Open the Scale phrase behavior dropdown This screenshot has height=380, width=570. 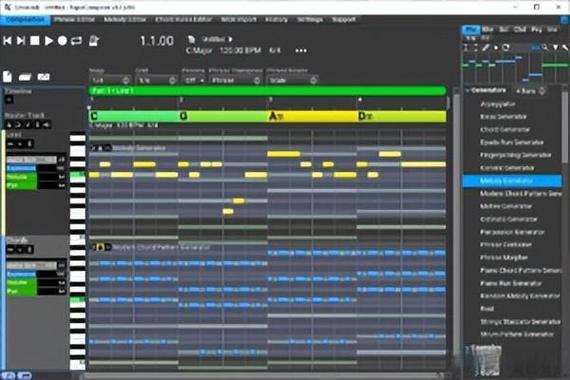[x=292, y=80]
